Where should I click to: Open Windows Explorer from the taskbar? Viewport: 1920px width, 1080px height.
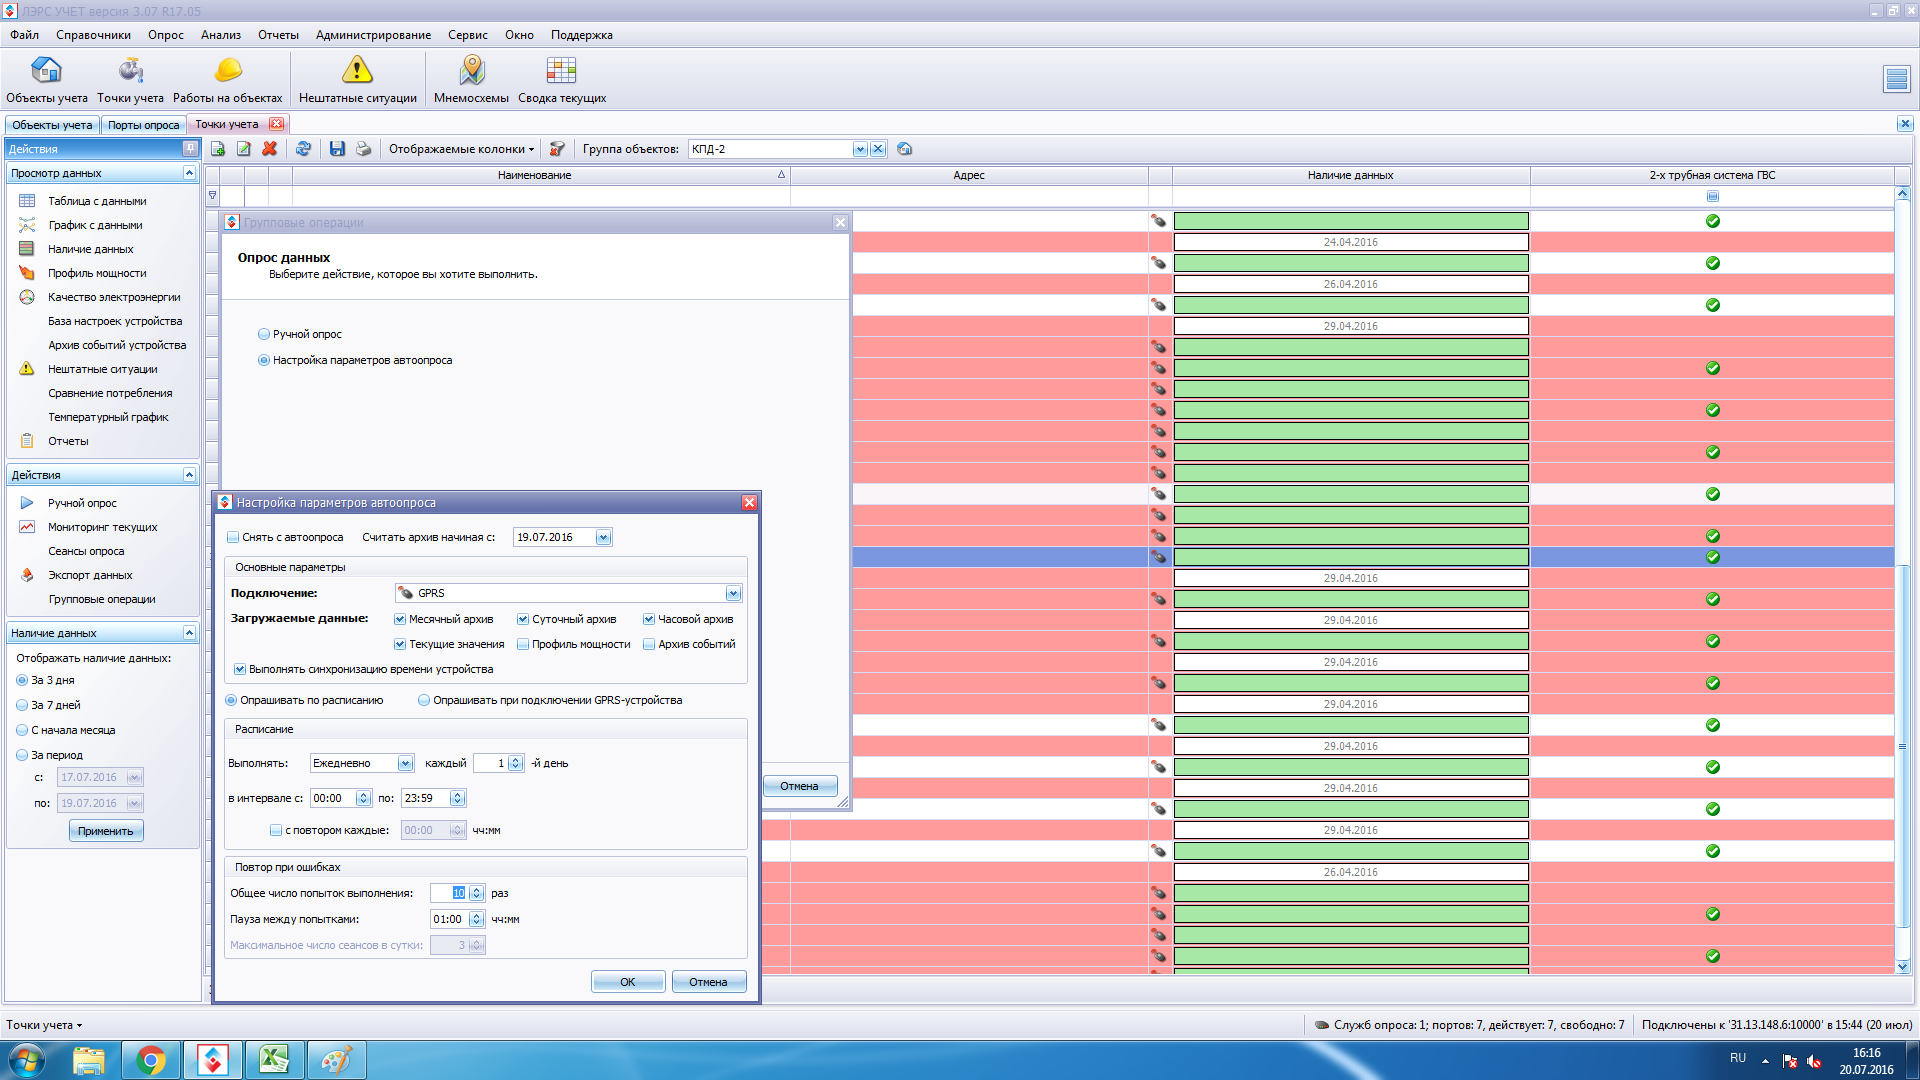click(89, 1060)
